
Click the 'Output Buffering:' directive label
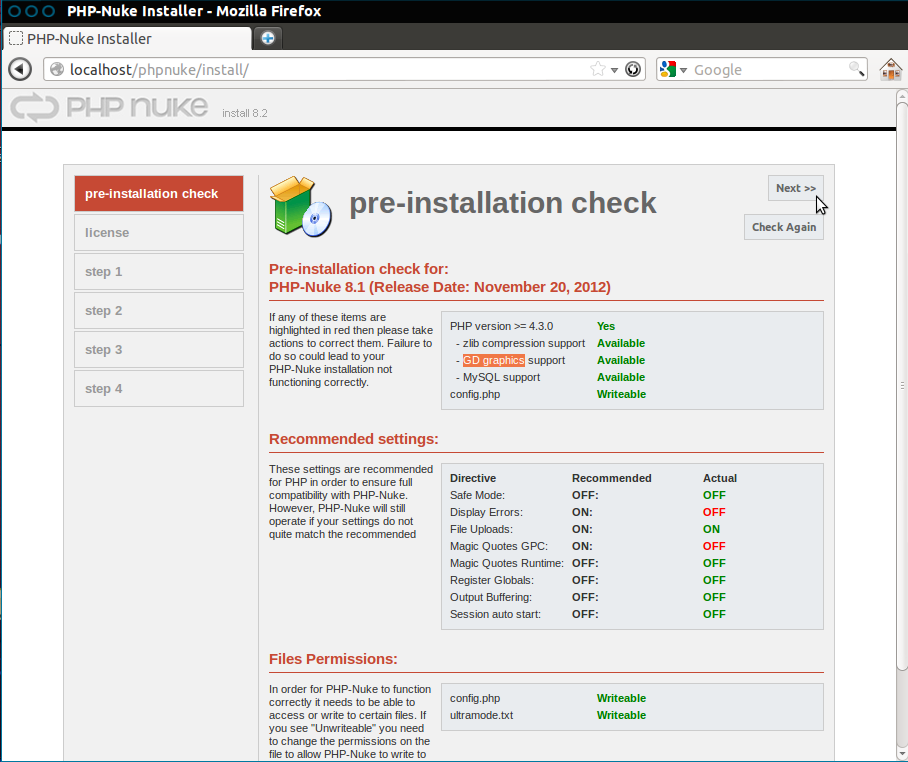490,597
